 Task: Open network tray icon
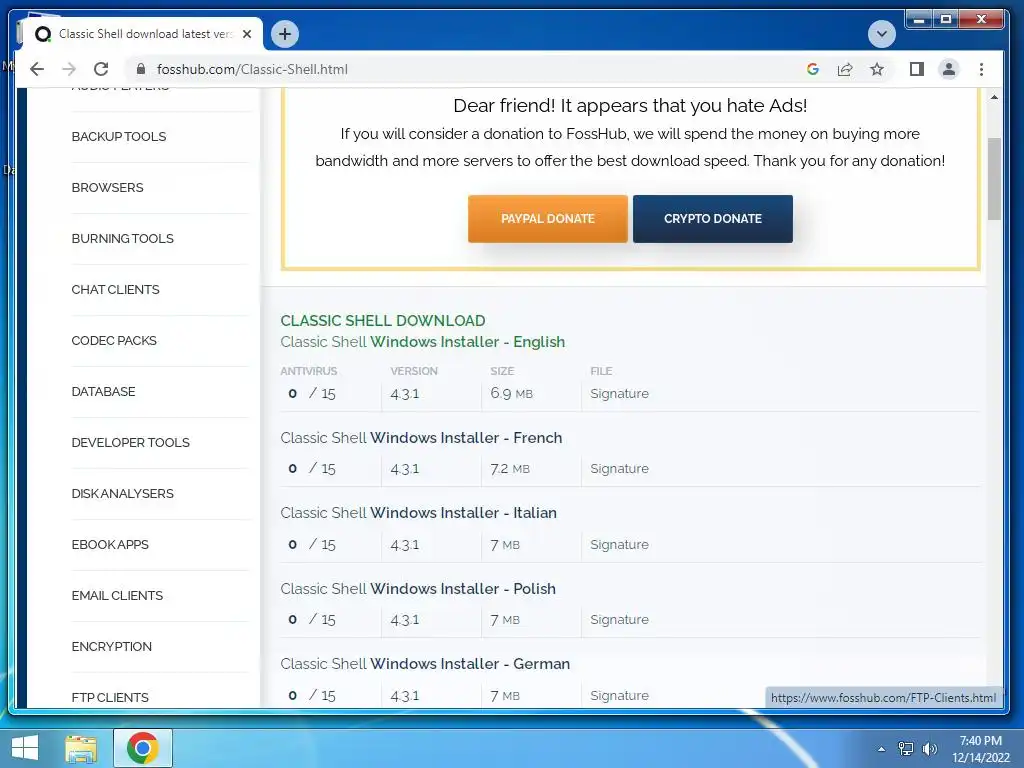[906, 749]
